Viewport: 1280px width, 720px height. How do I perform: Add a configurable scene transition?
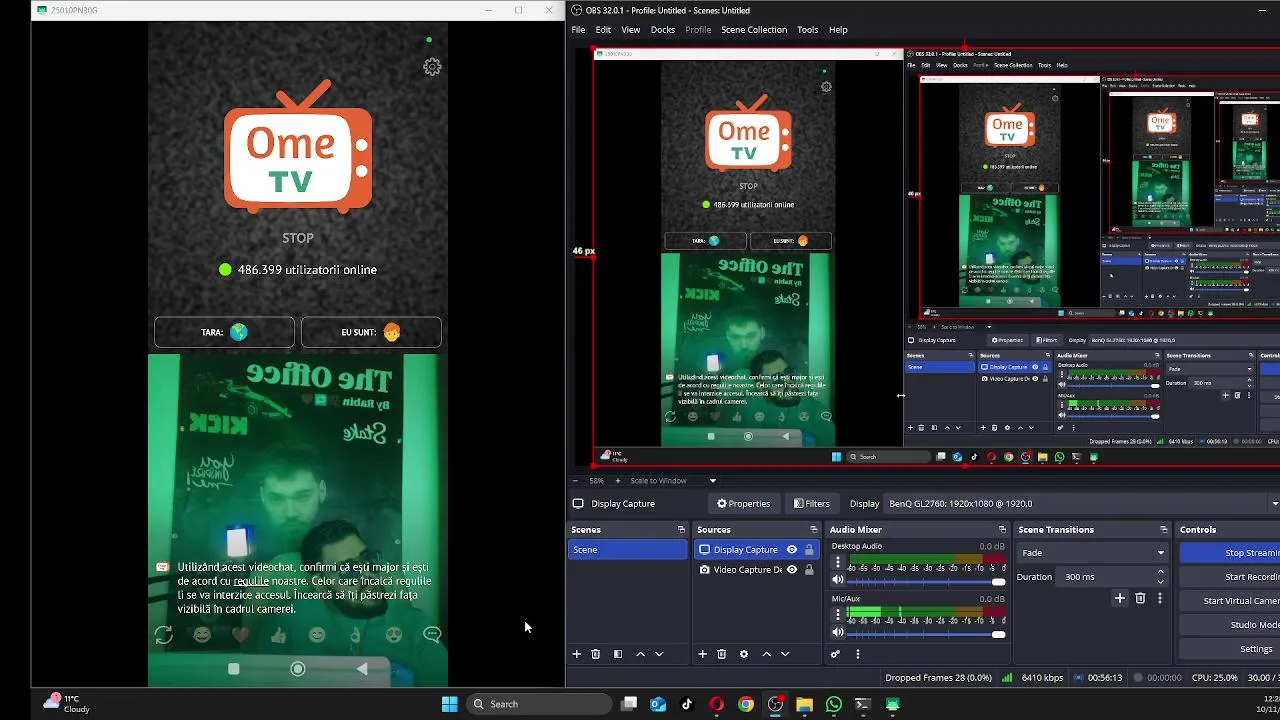click(1120, 598)
